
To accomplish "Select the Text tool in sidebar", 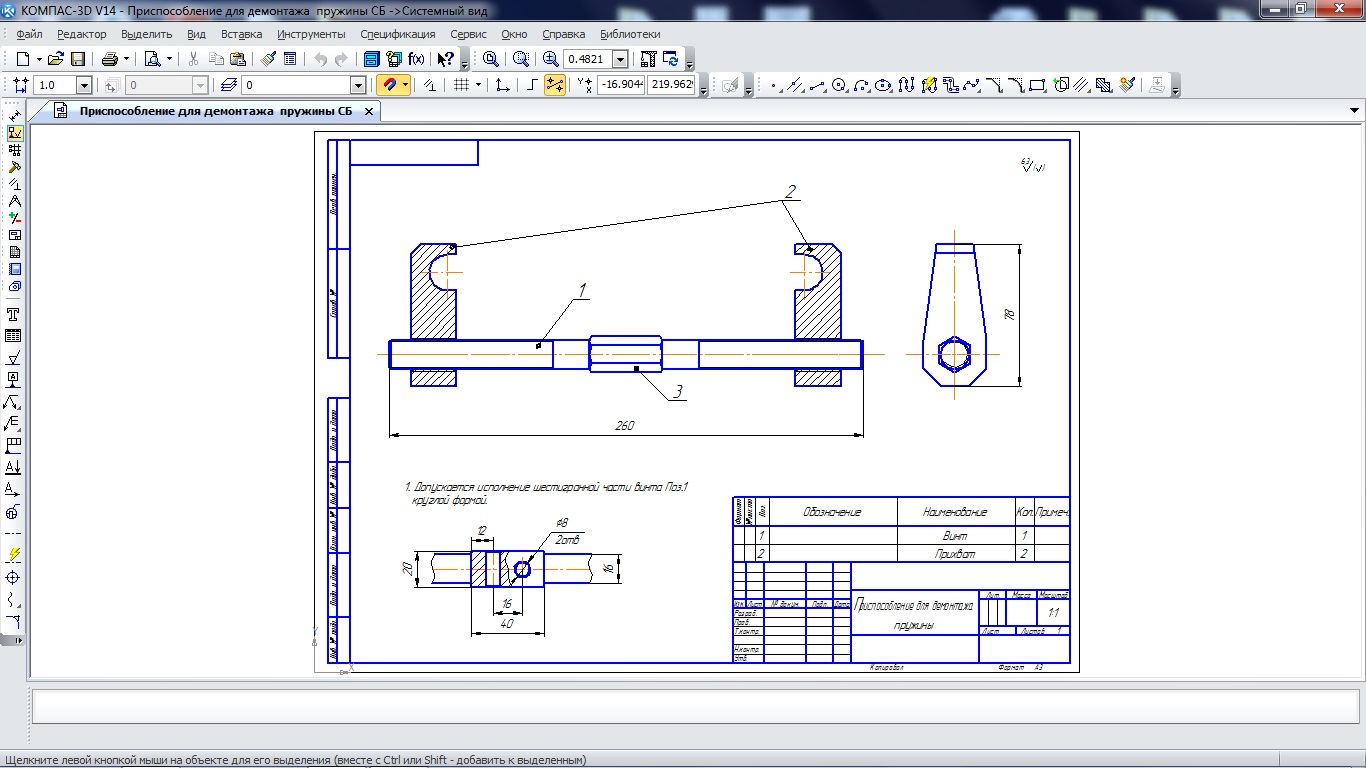I will (x=13, y=313).
